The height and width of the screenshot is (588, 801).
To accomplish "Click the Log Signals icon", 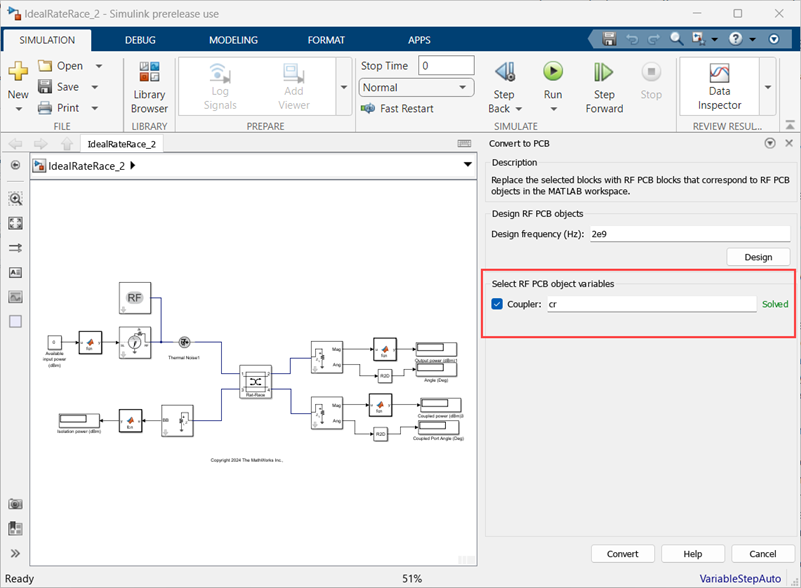I will pos(221,86).
